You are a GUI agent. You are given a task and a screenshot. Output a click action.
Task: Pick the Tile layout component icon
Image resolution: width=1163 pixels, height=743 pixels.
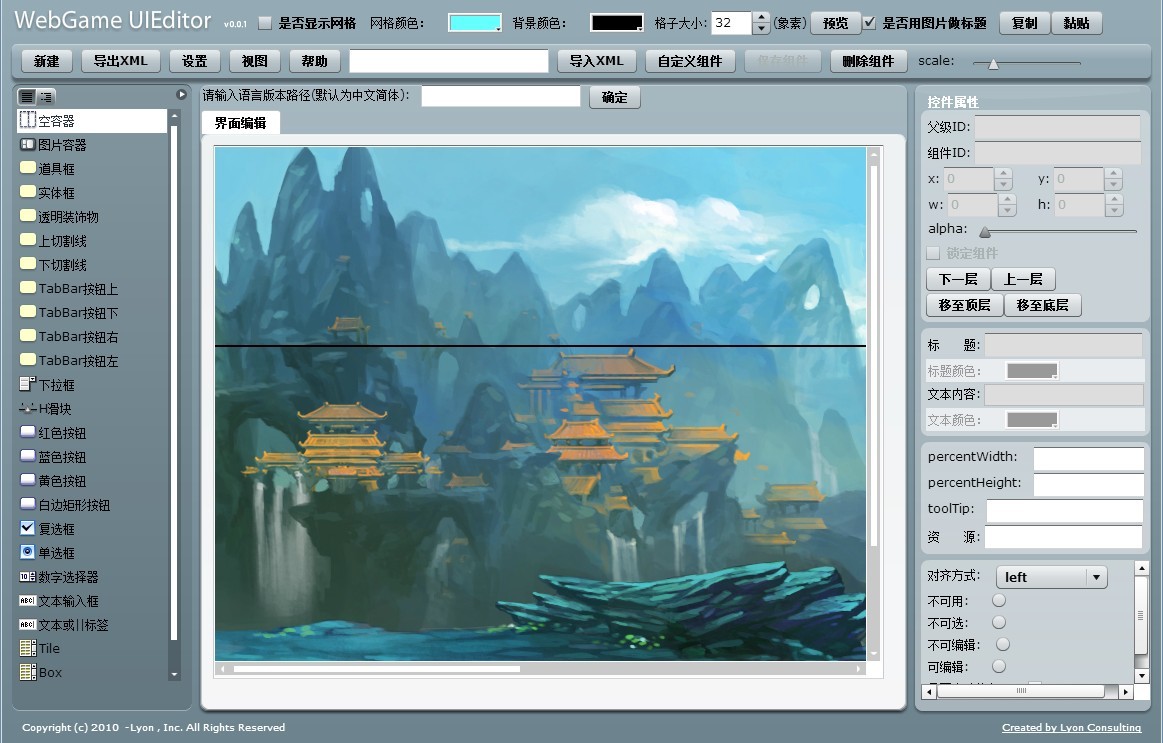click(27, 648)
